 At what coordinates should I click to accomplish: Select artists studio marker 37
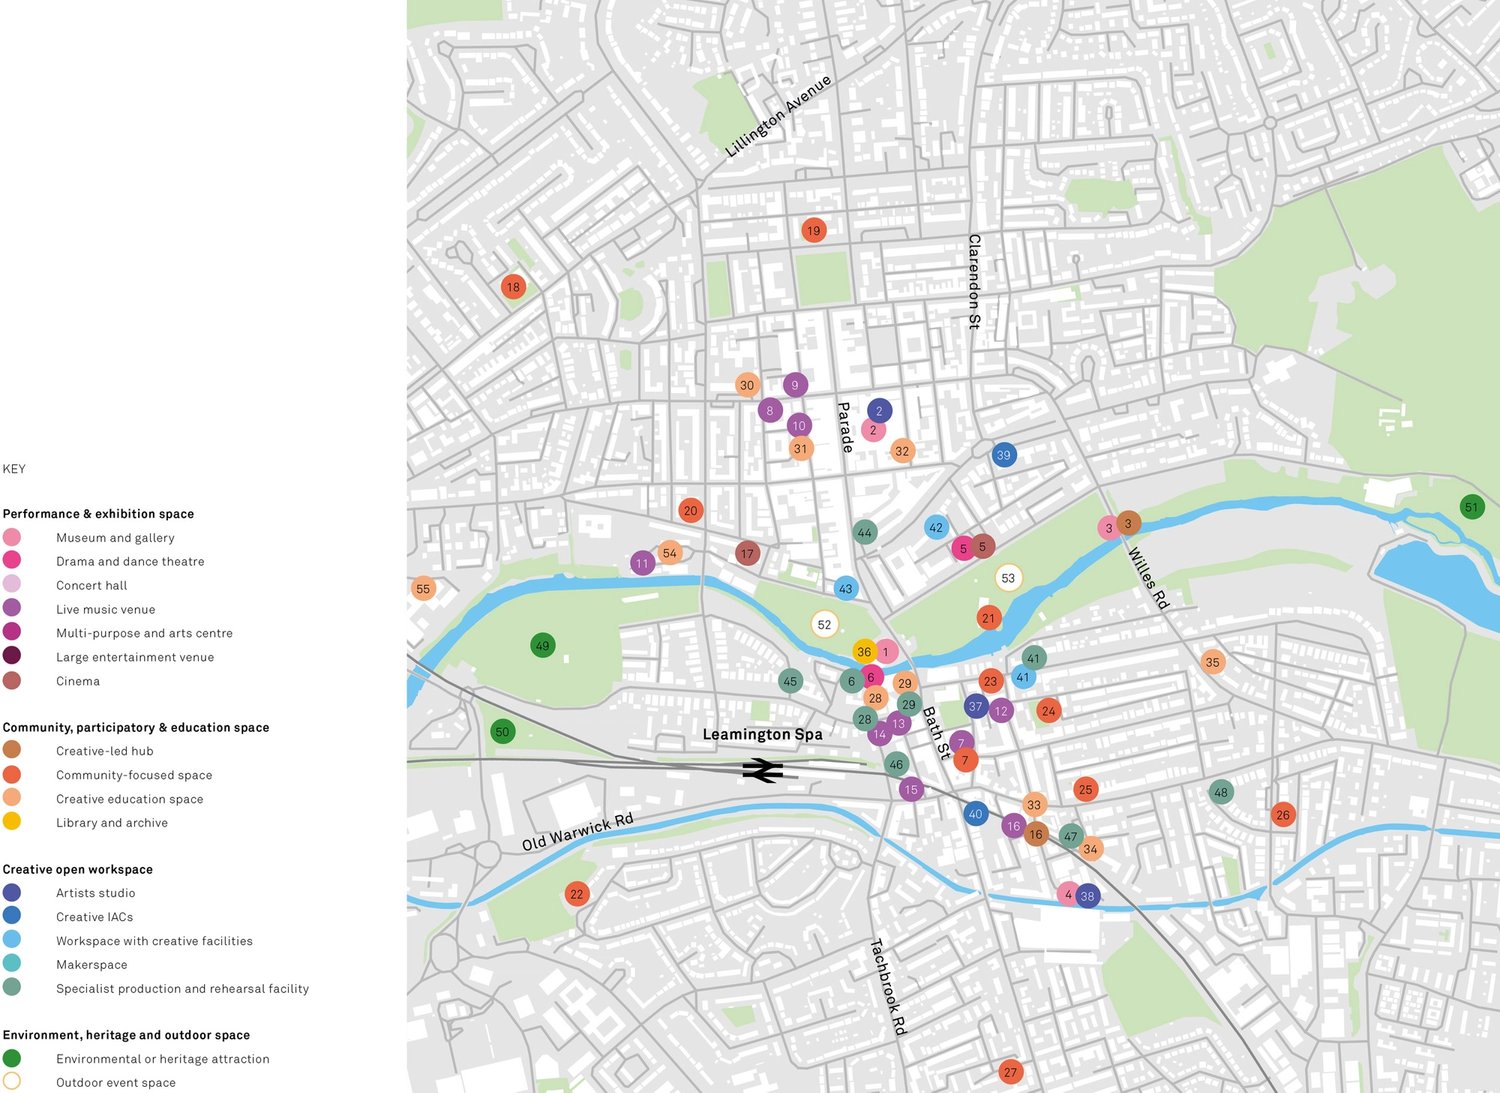point(976,706)
